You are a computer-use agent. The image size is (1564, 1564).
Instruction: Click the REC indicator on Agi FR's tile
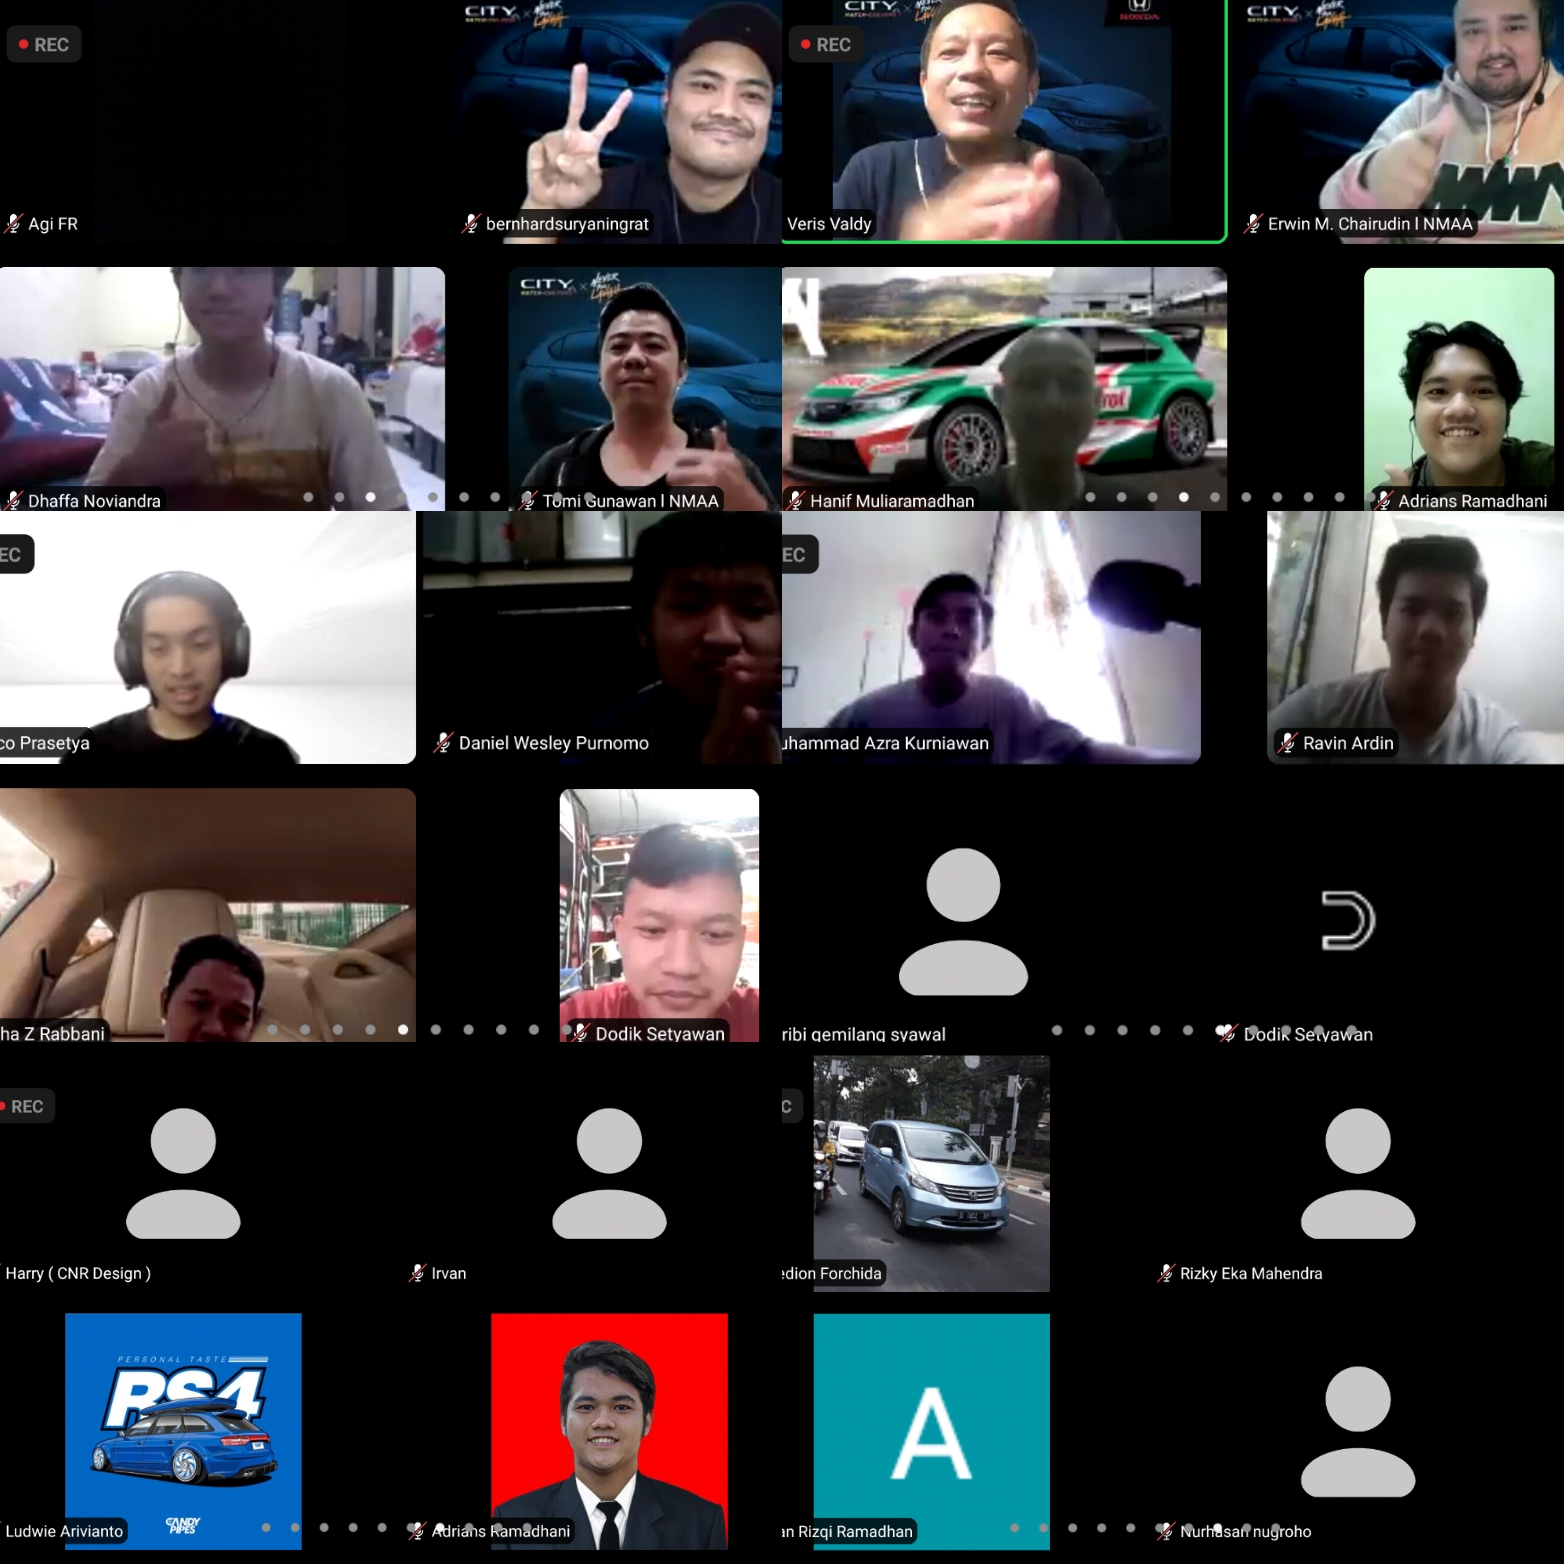43,45
